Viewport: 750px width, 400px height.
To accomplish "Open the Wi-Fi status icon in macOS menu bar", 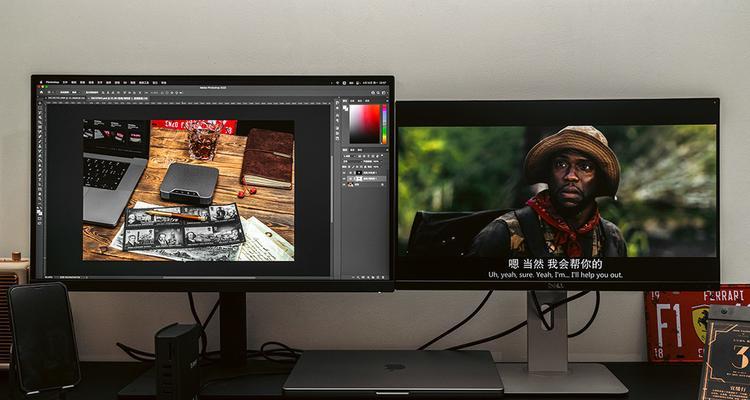I will pyautogui.click(x=338, y=82).
